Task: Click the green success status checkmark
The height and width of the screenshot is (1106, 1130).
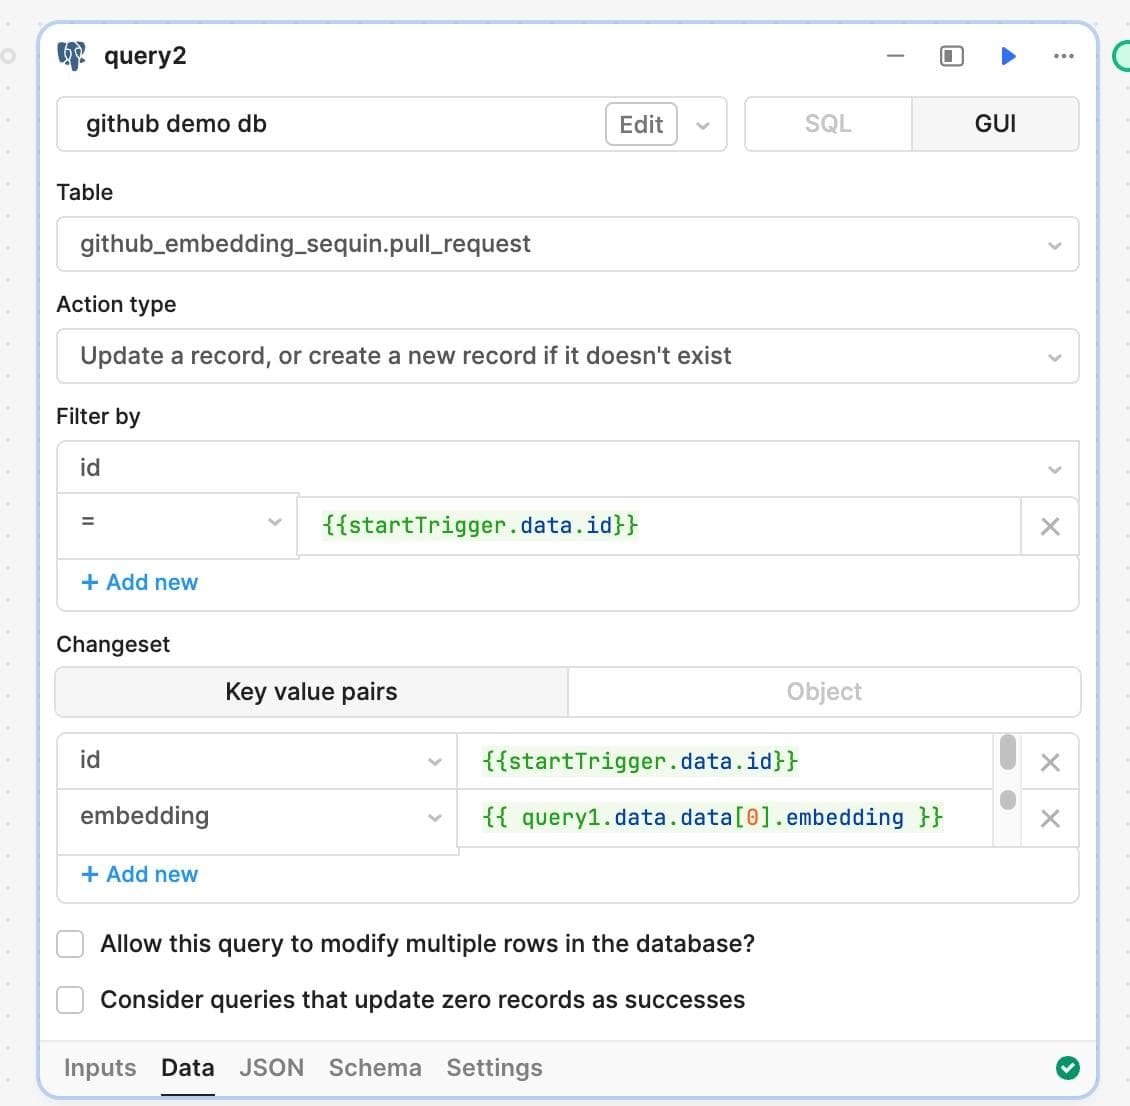Action: coord(1068,1068)
